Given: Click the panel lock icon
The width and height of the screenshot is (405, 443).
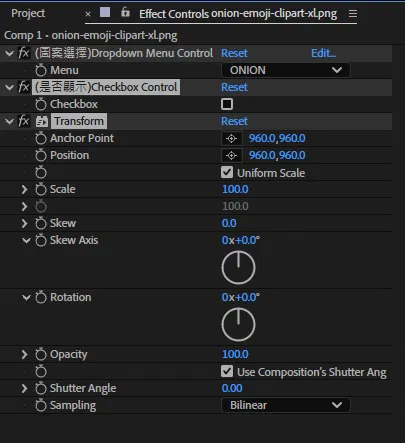Looking at the screenshot, I should pos(125,13).
